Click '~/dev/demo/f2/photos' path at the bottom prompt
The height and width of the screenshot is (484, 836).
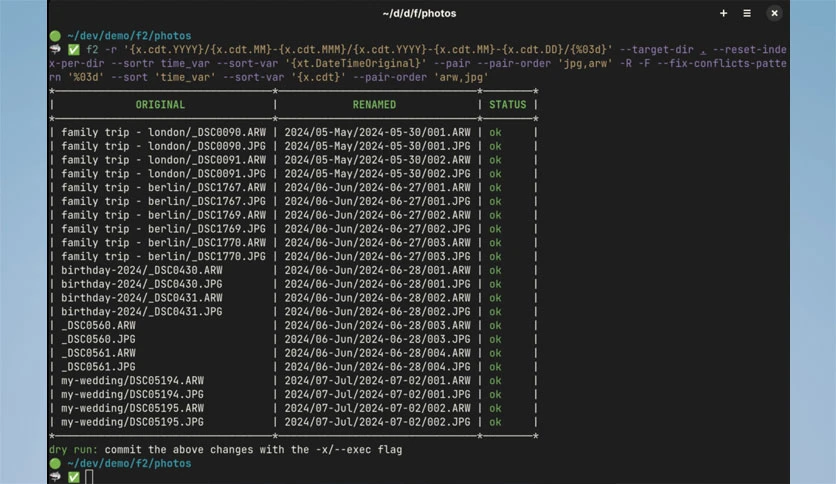(x=129, y=463)
